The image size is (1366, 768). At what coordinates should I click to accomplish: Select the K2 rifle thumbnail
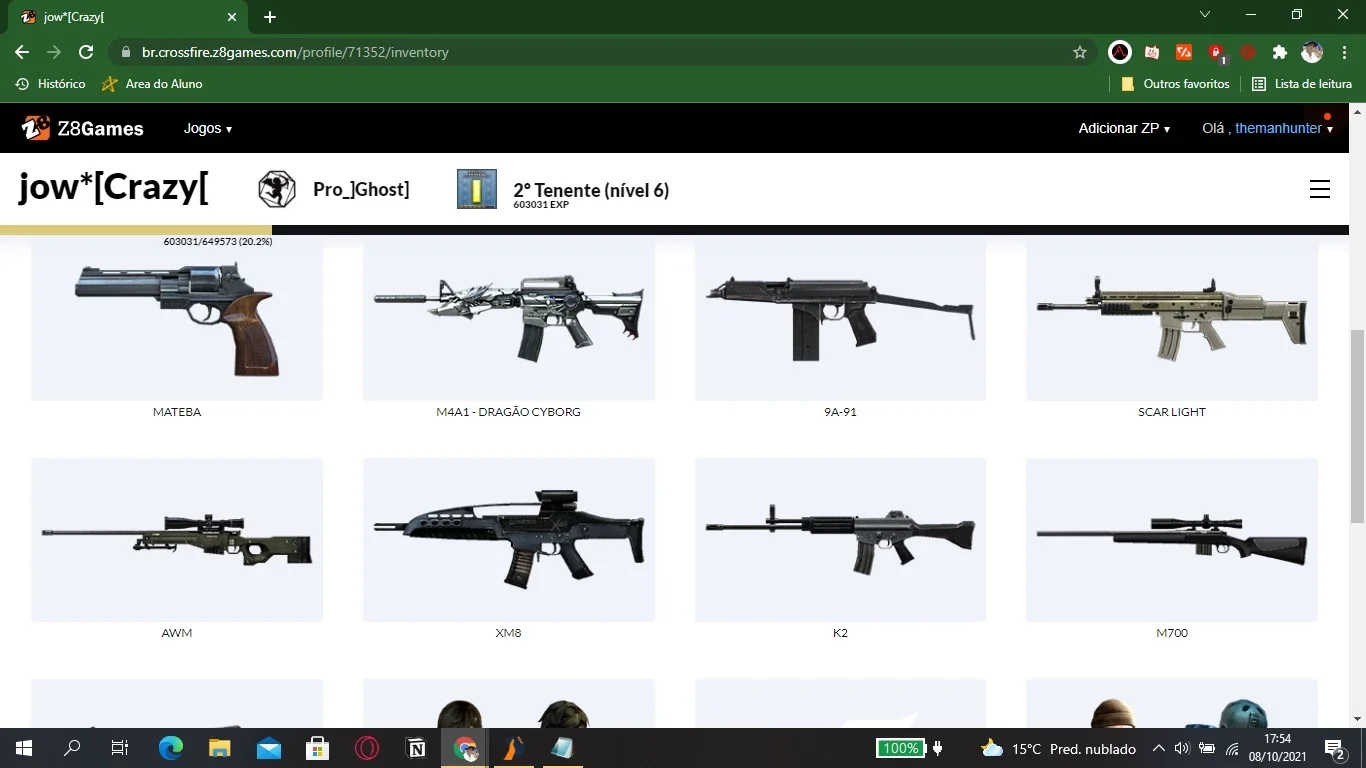(x=840, y=540)
